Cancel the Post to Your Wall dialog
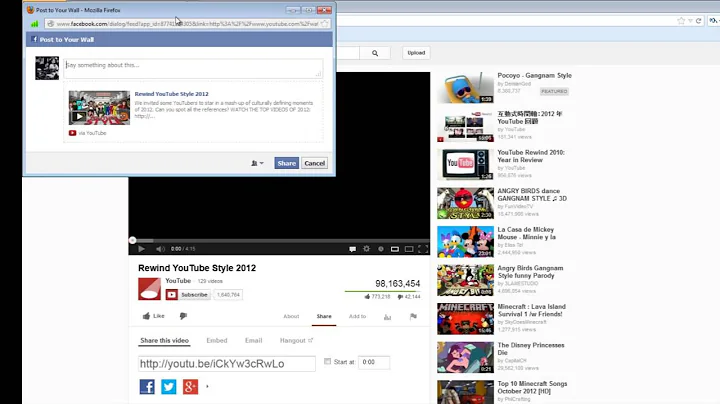The image size is (720, 404). (x=315, y=163)
